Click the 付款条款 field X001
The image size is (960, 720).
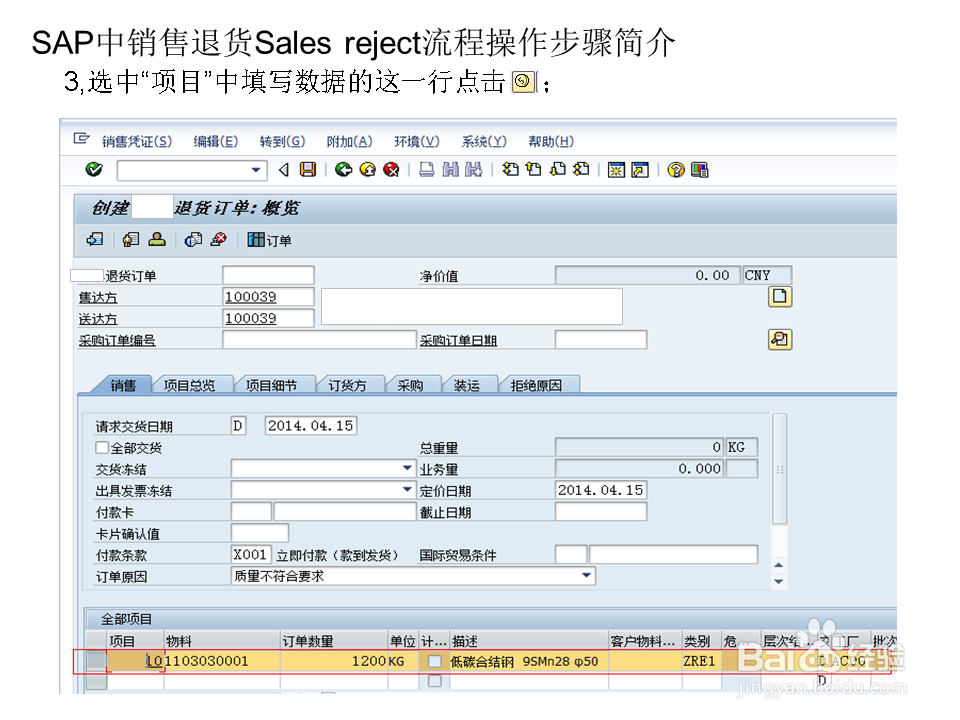click(x=251, y=555)
